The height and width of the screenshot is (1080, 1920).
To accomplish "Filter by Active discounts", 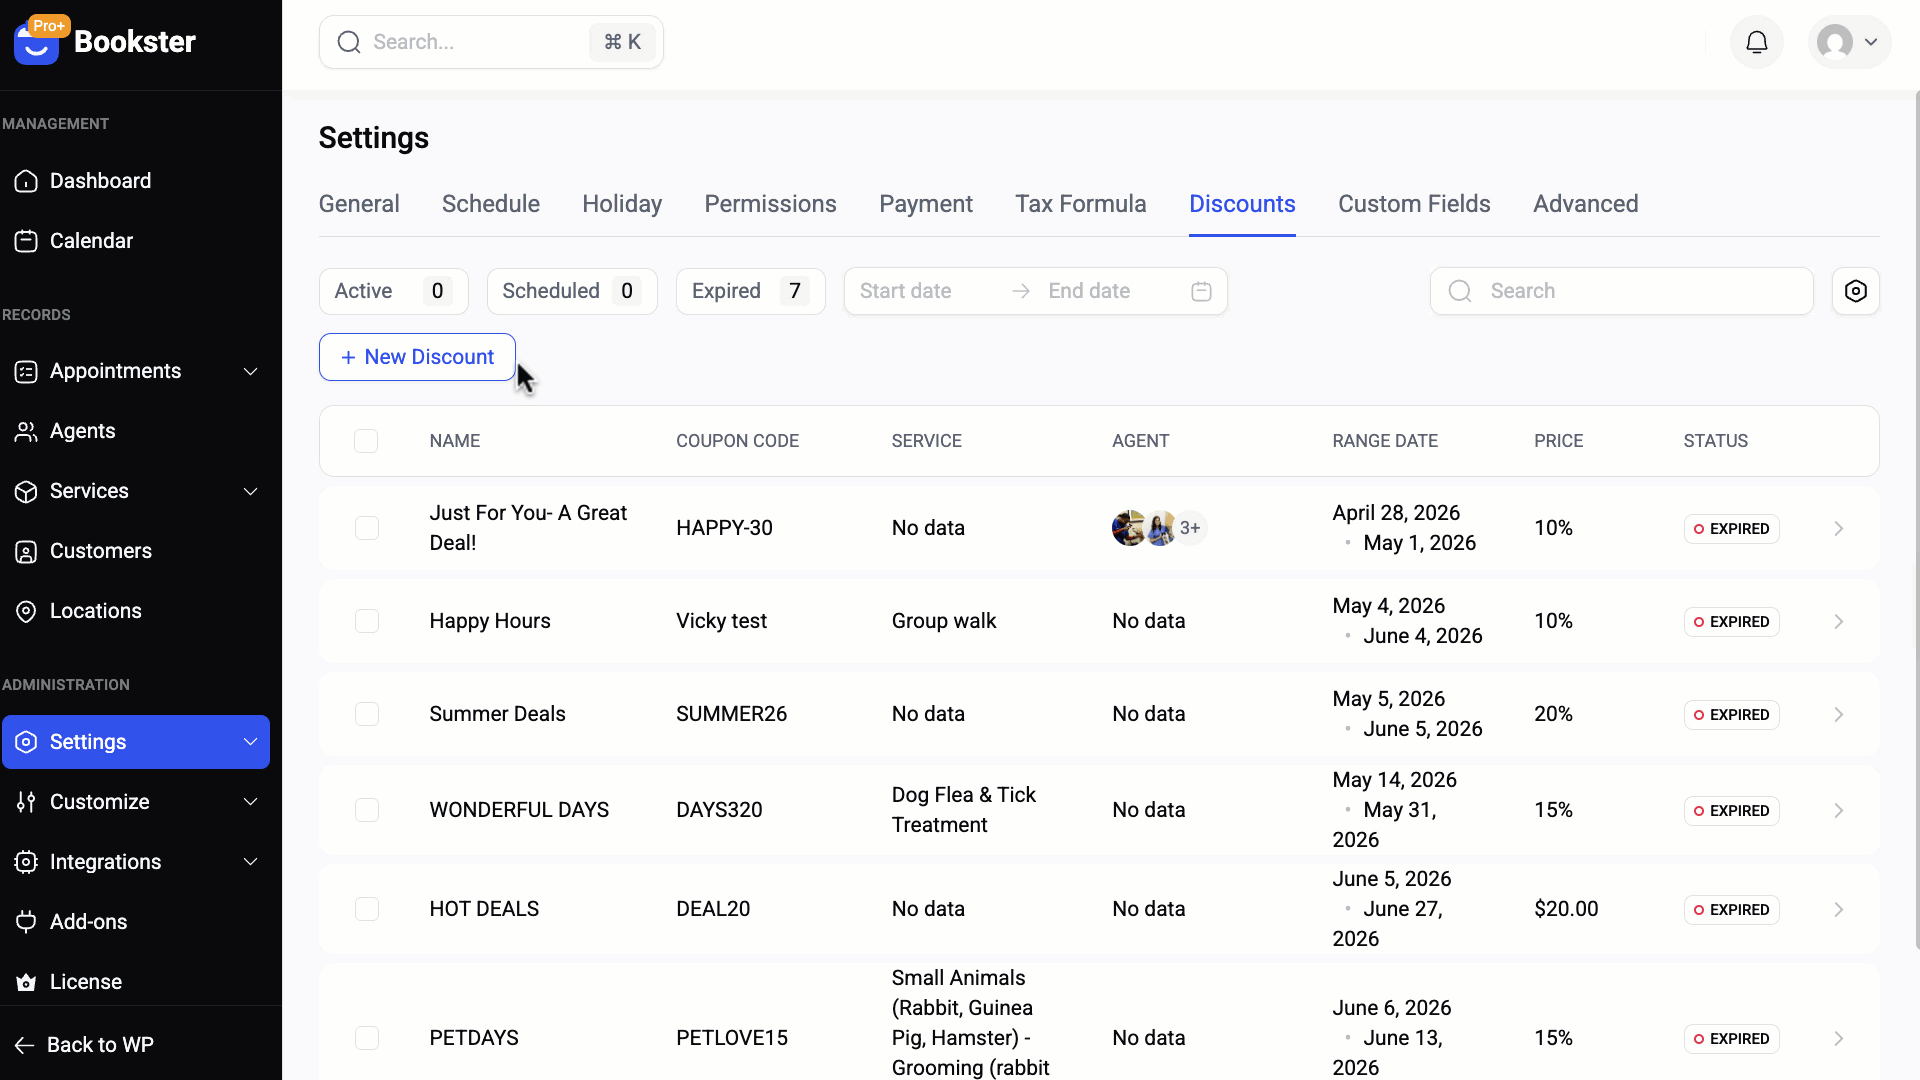I will pos(394,291).
